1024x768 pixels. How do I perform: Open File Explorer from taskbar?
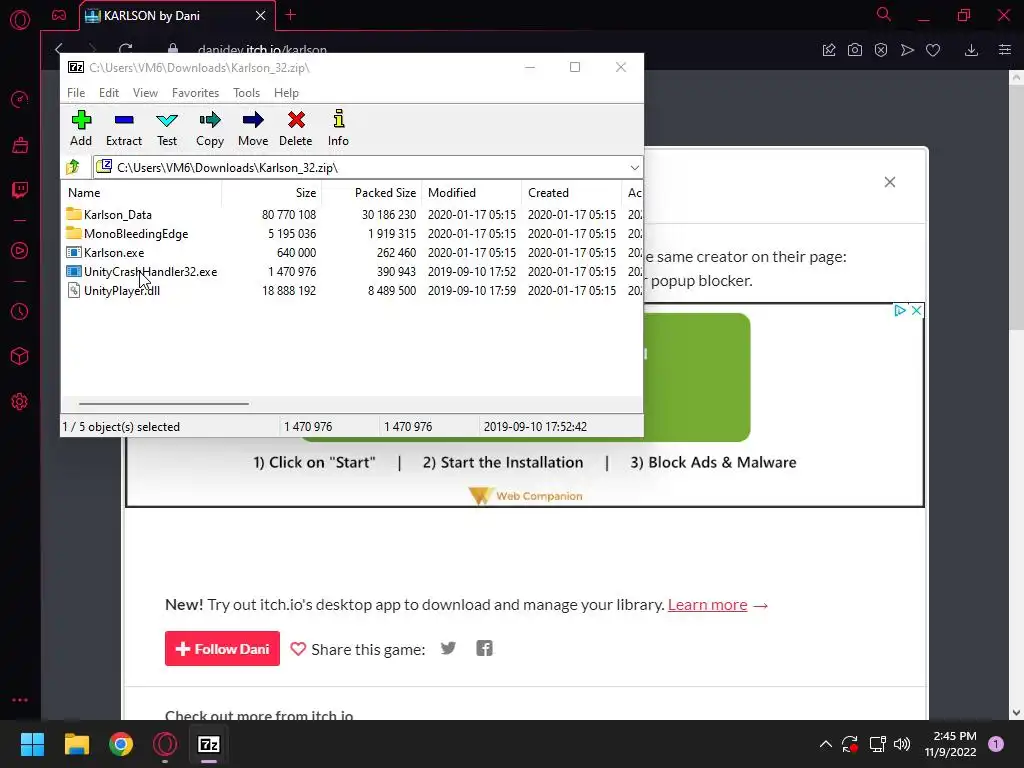click(76, 744)
